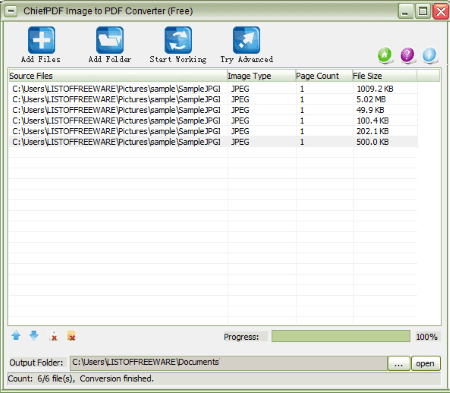Remove selected file with red-x page icon

(x=53, y=336)
